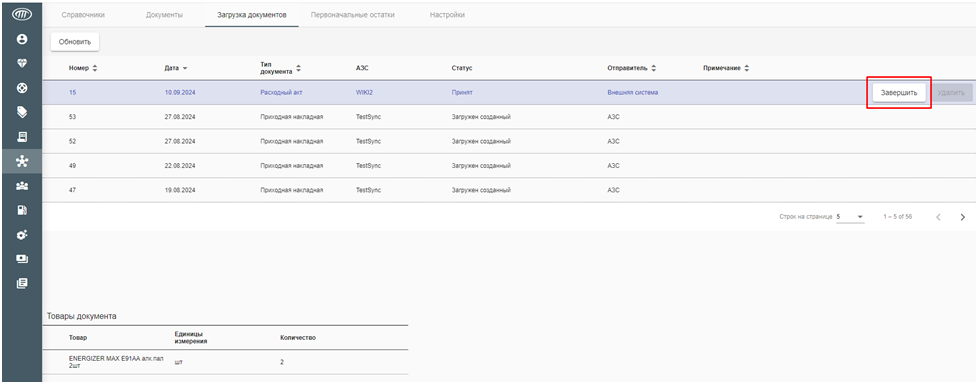Open the fuel station sidebar section
The height and width of the screenshot is (384, 978).
[x=22, y=210]
